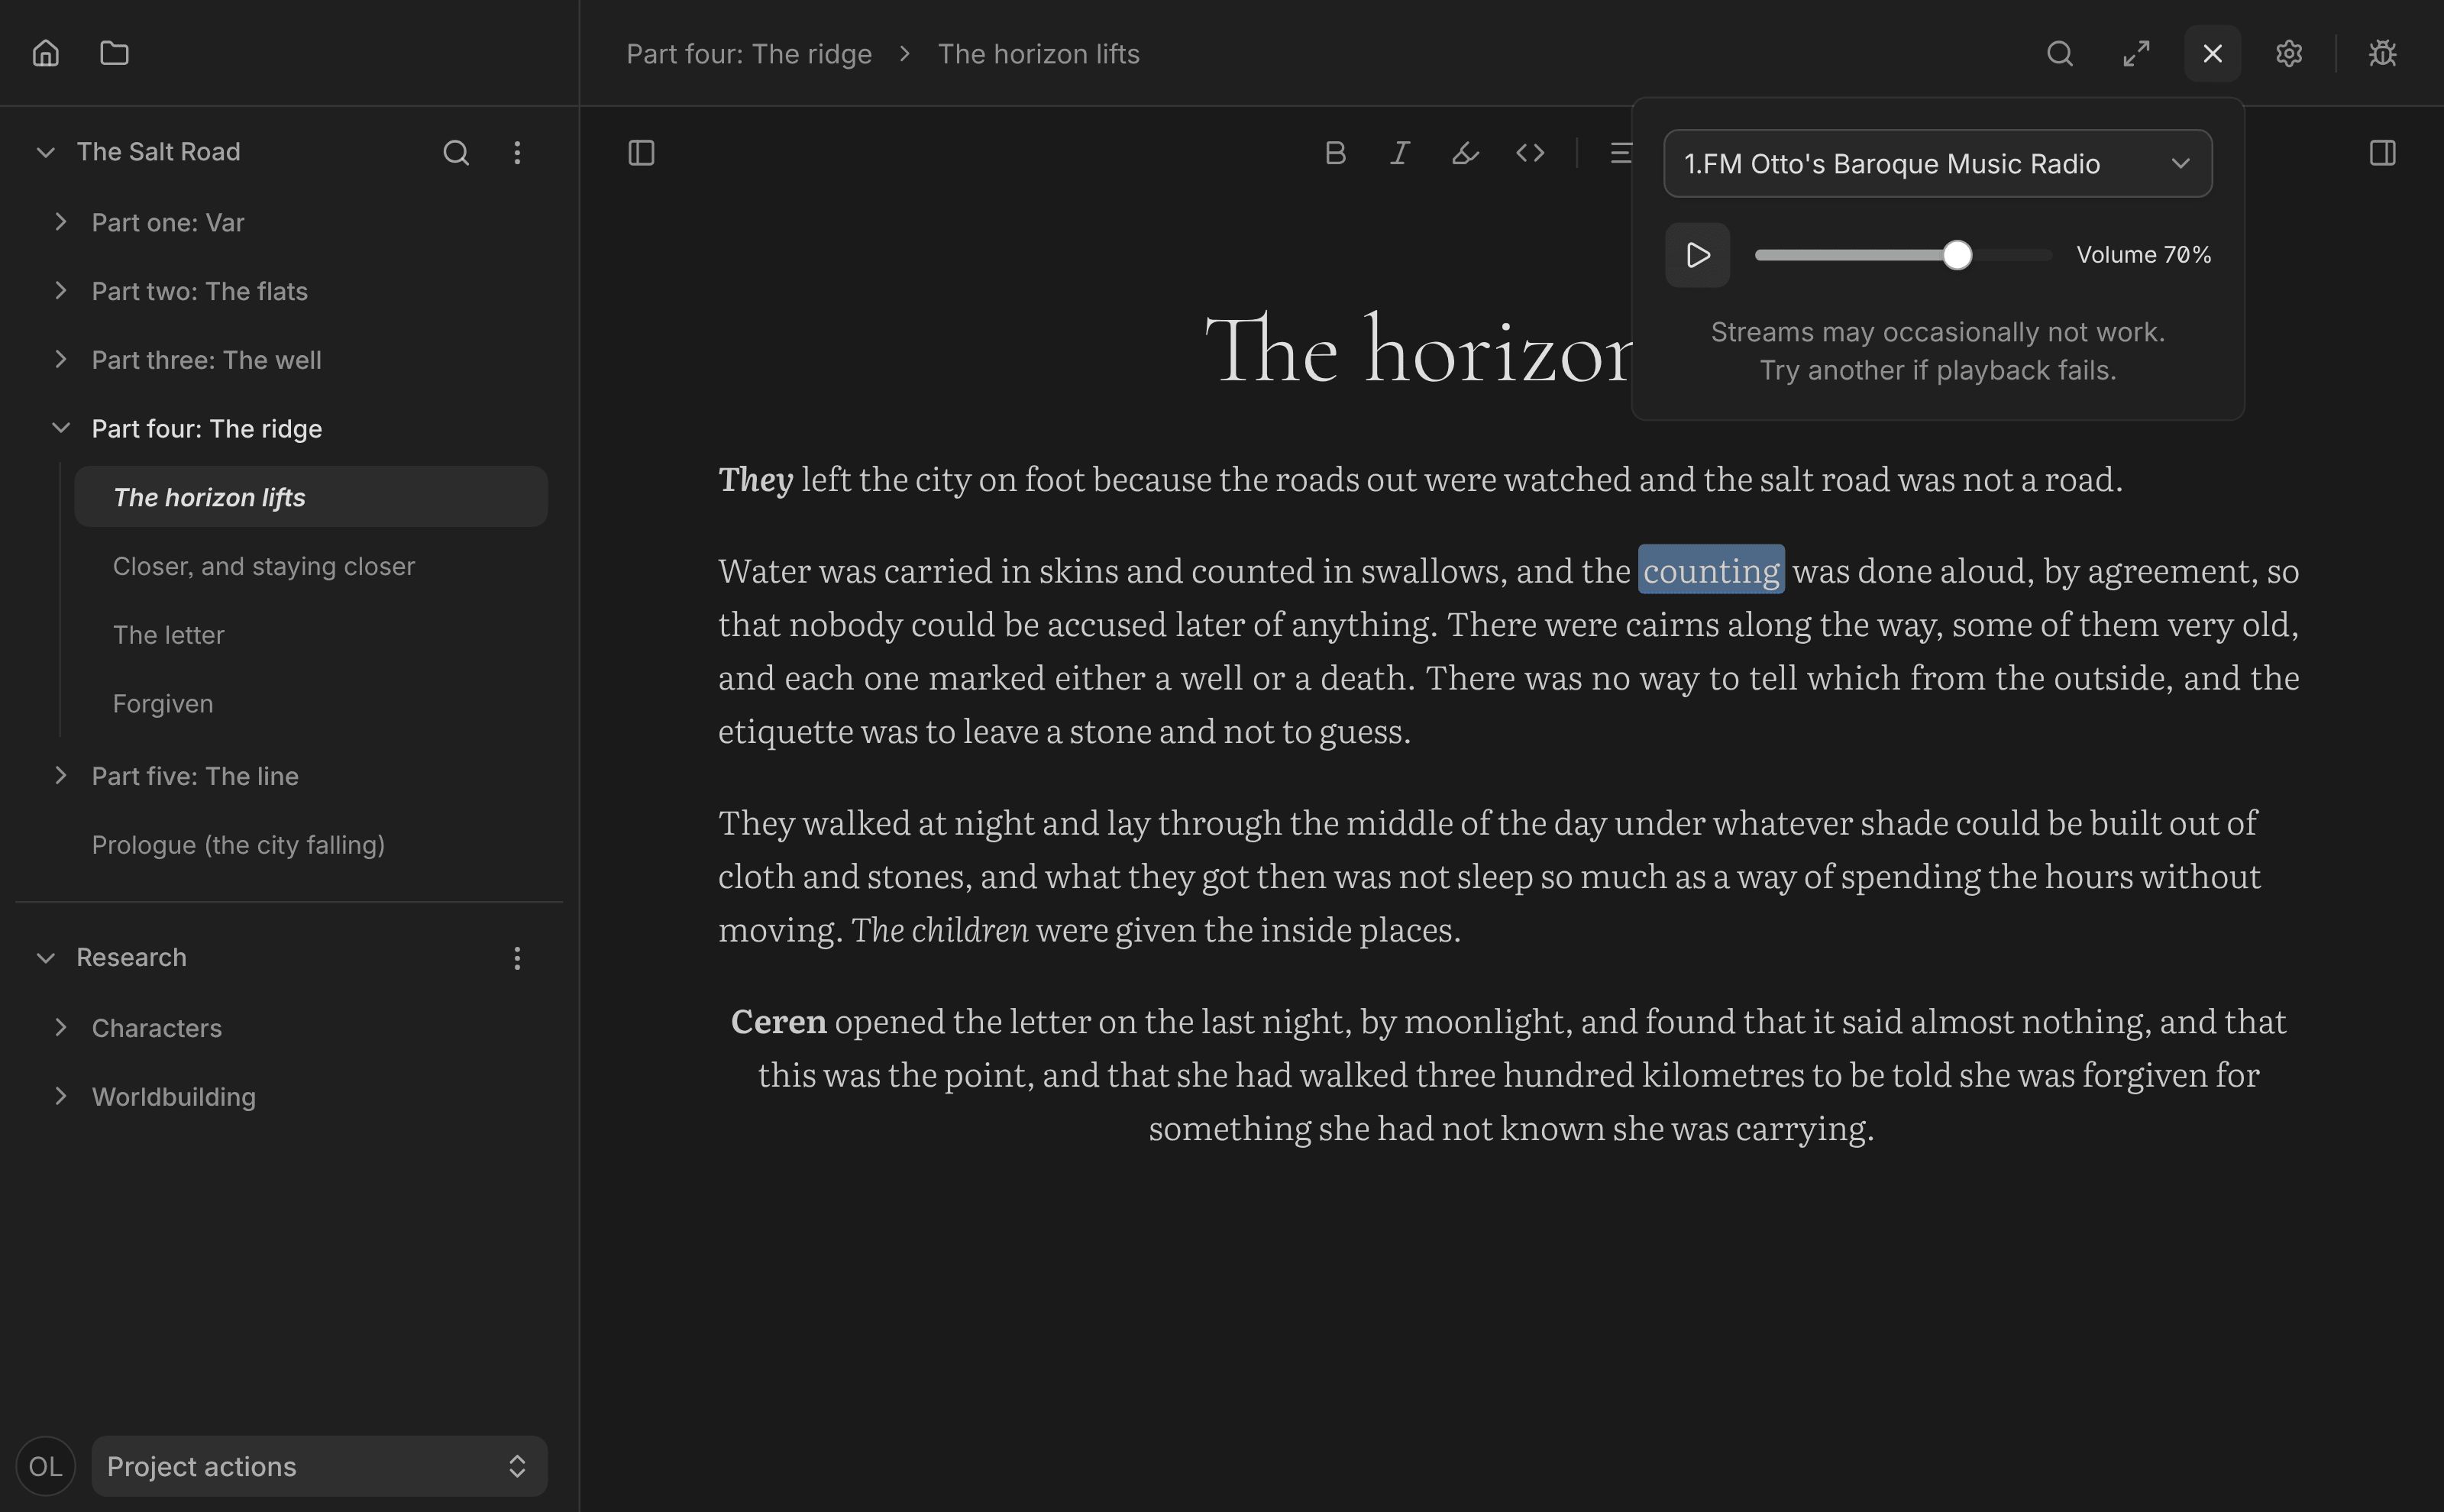Enter fullscreen focus mode
Image resolution: width=2444 pixels, height=1512 pixels.
tap(2136, 53)
